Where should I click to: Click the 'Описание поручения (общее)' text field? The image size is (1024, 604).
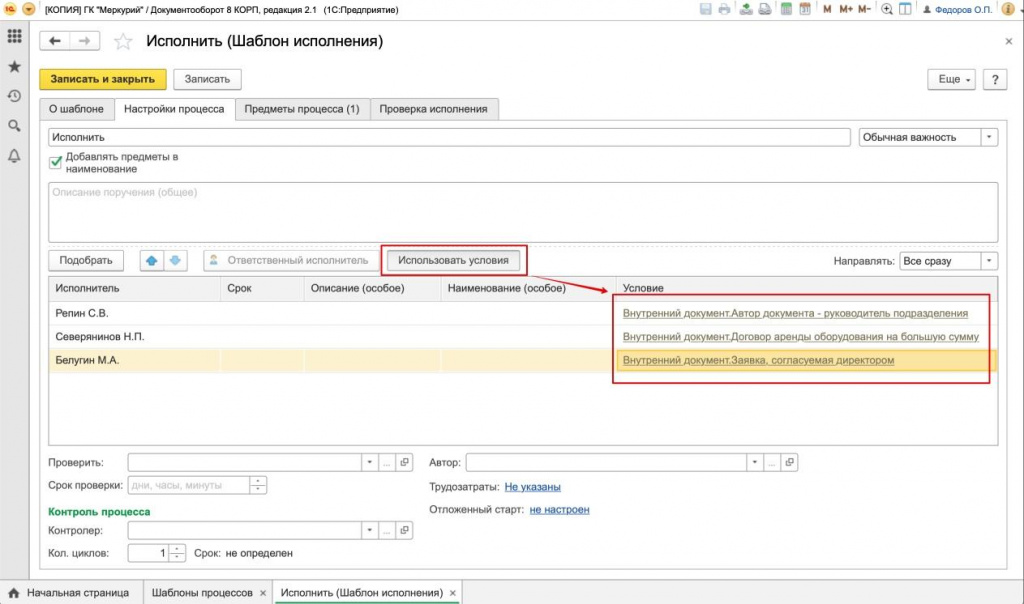[522, 210]
